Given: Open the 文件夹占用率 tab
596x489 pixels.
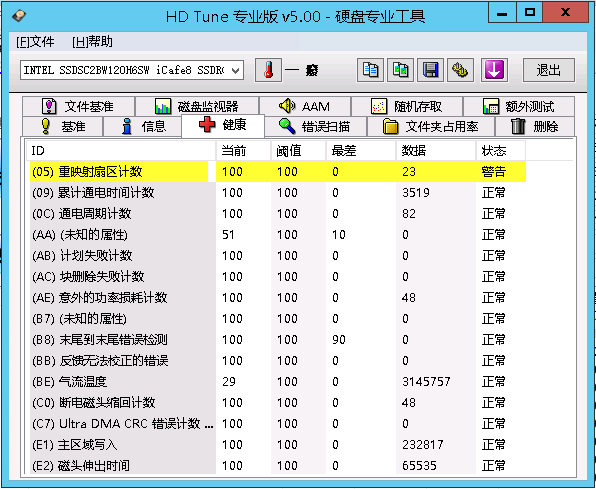Looking at the screenshot, I should coord(431,126).
